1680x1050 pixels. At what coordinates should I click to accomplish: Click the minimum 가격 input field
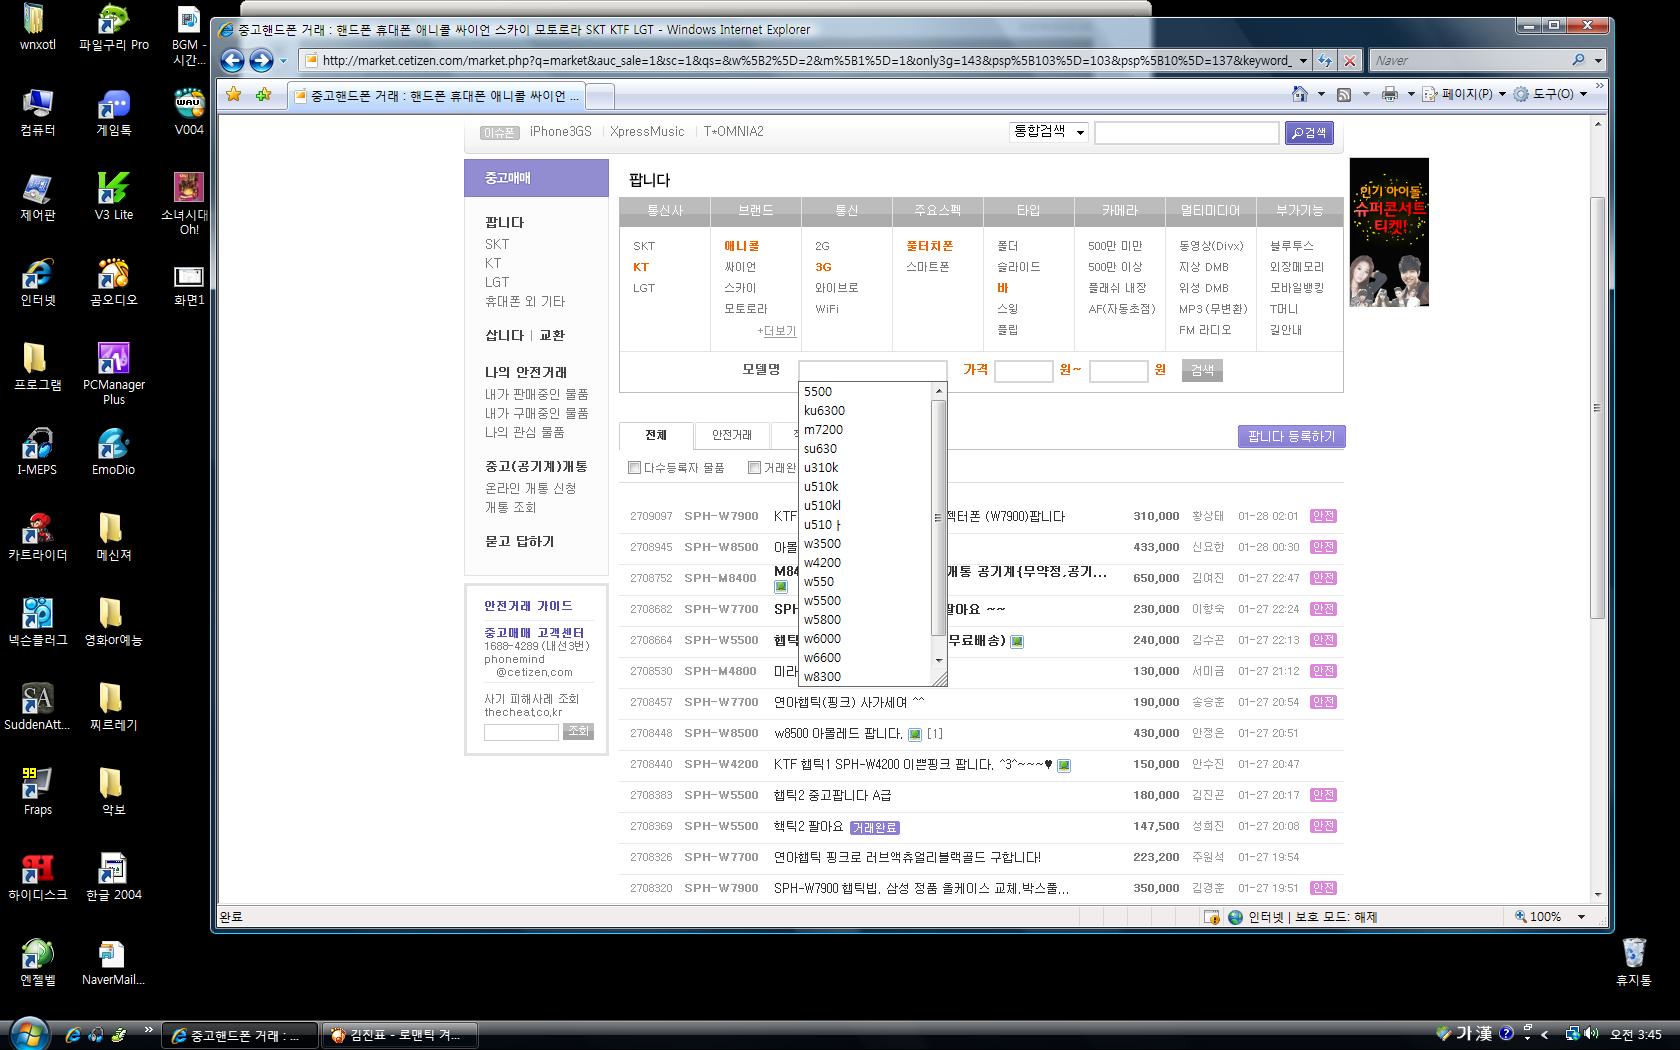point(1023,371)
